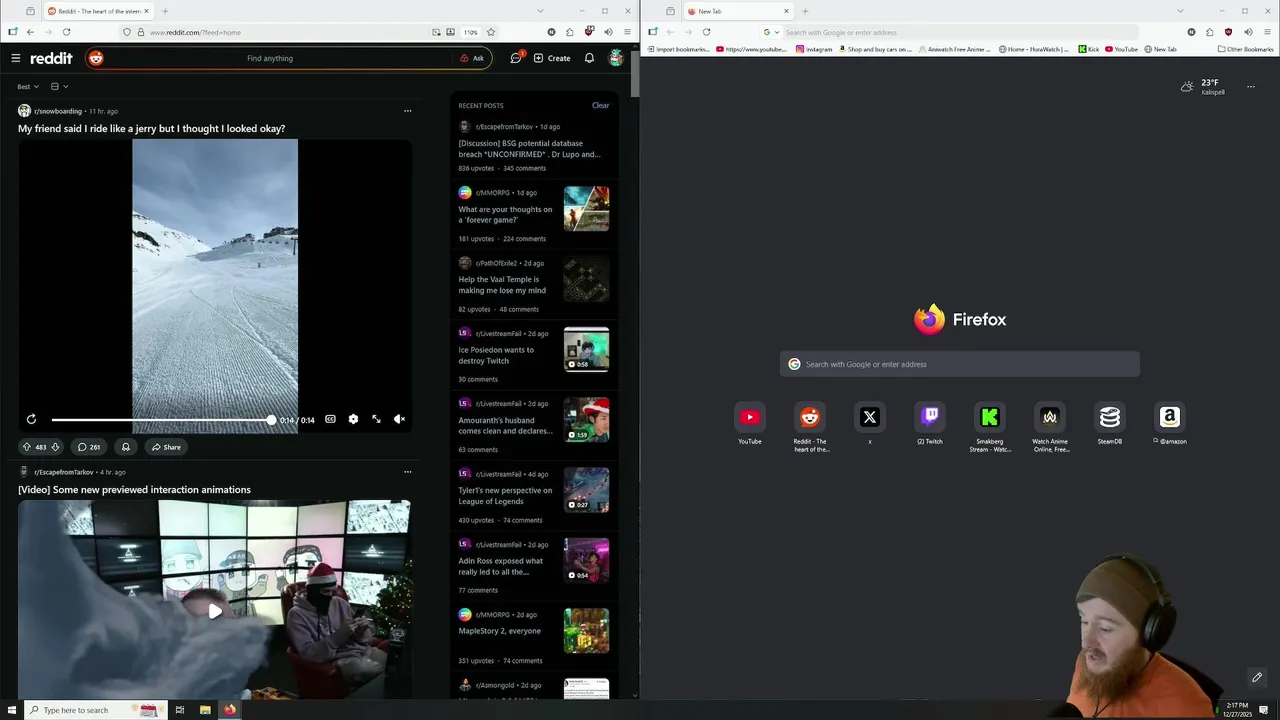Open r/snowboarding subreddit link
The image size is (1280, 720).
58,111
